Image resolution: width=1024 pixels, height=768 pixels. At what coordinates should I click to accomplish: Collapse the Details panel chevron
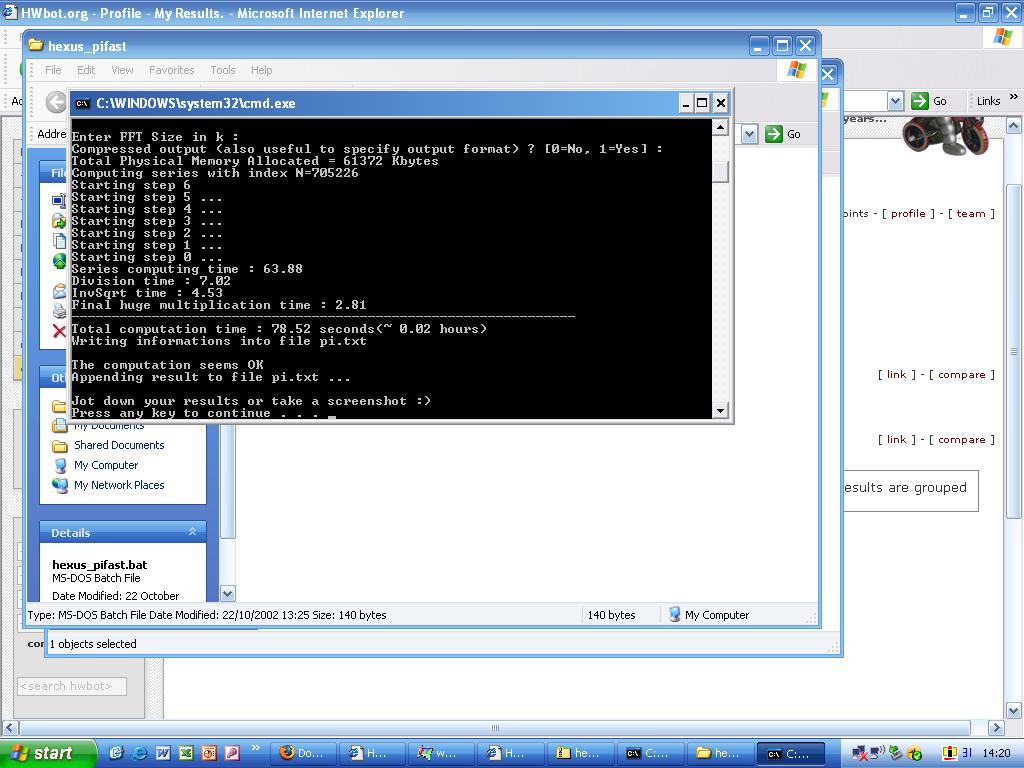tap(192, 532)
